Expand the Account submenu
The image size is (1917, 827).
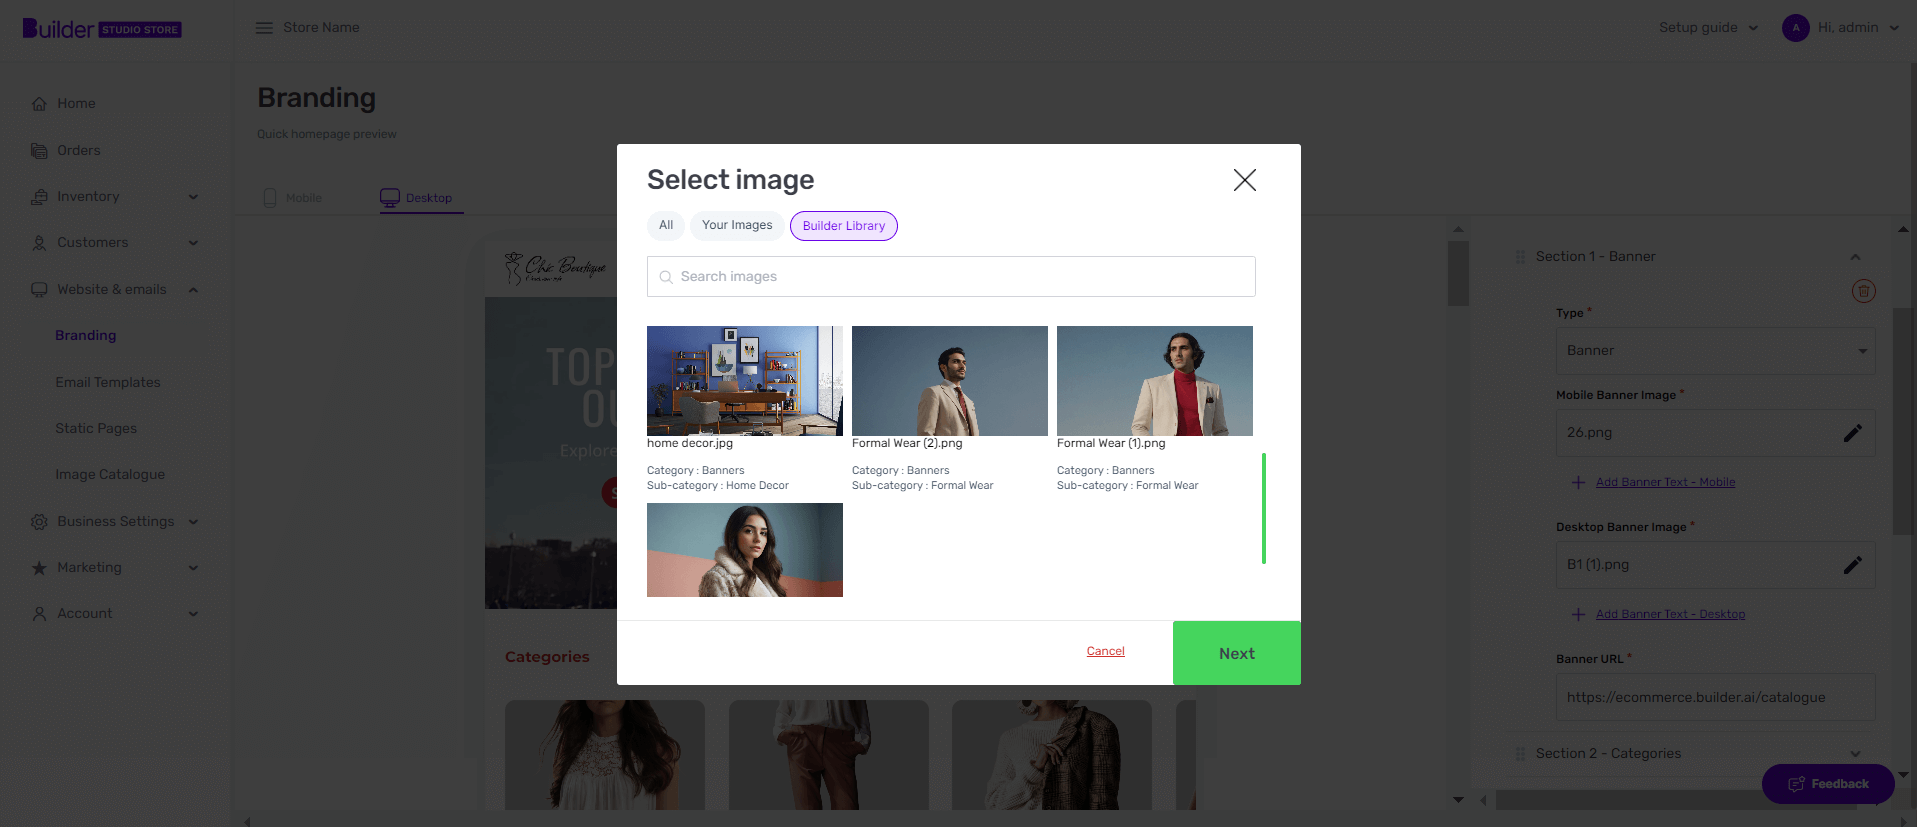[x=193, y=614]
